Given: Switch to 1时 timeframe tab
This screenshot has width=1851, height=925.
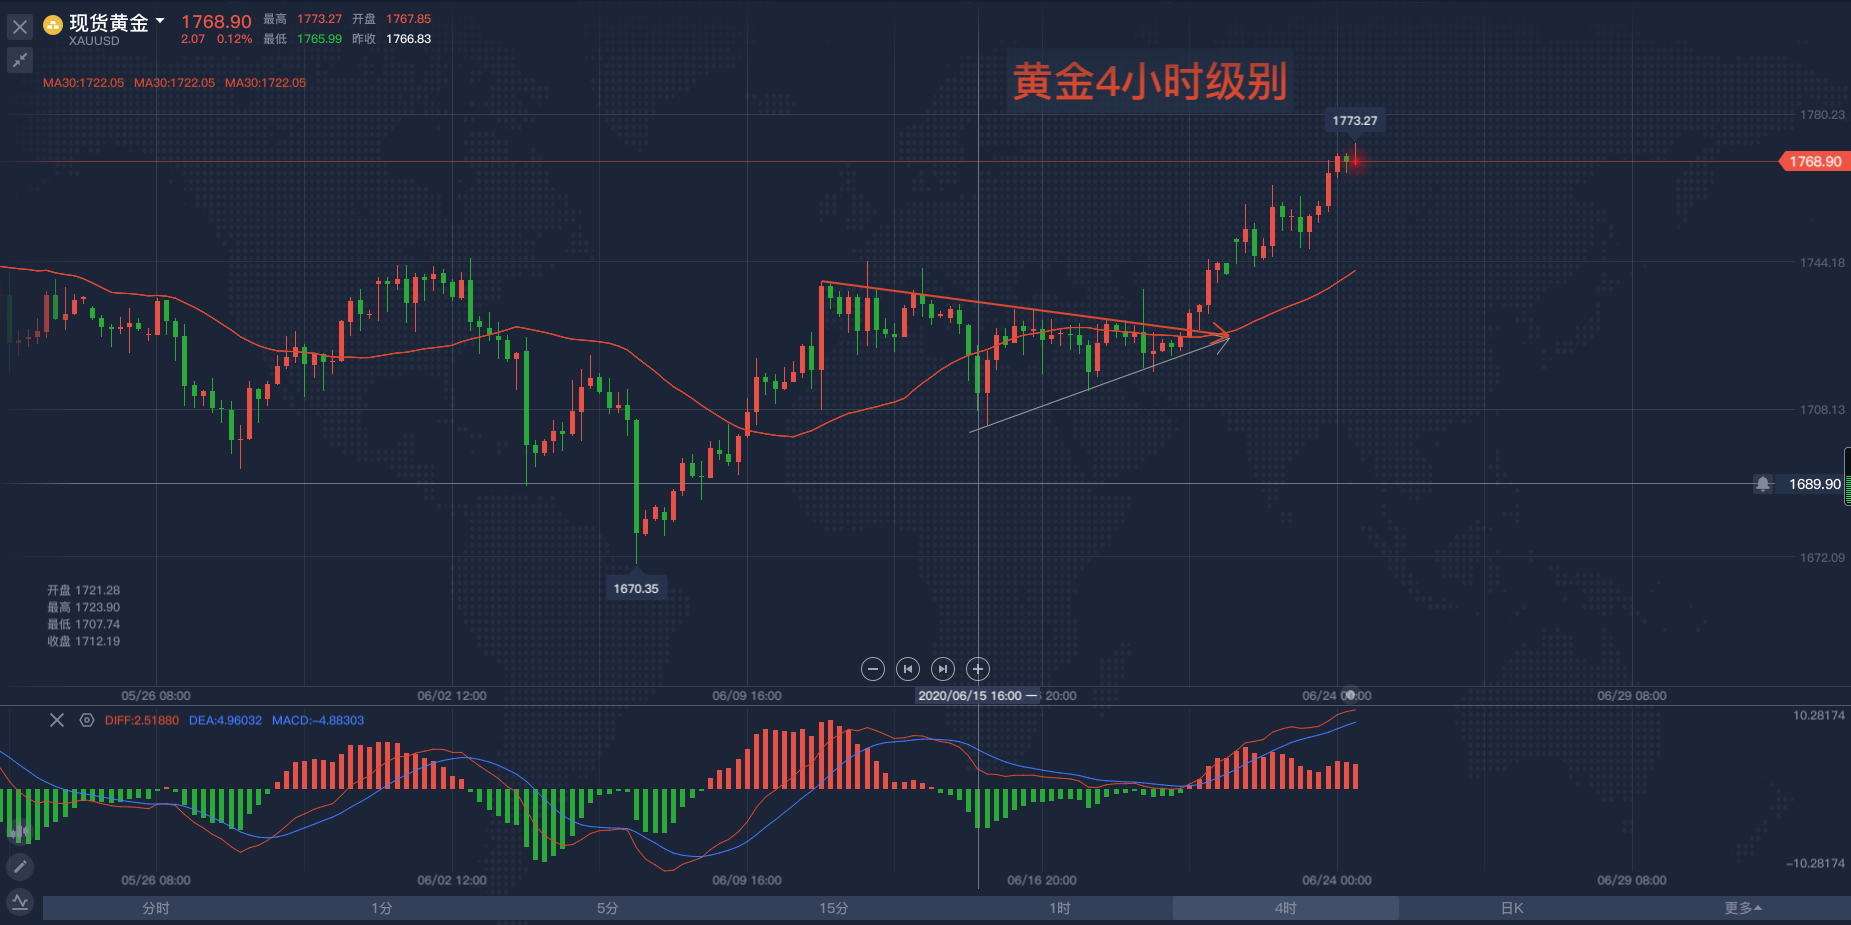Looking at the screenshot, I should pos(1060,908).
